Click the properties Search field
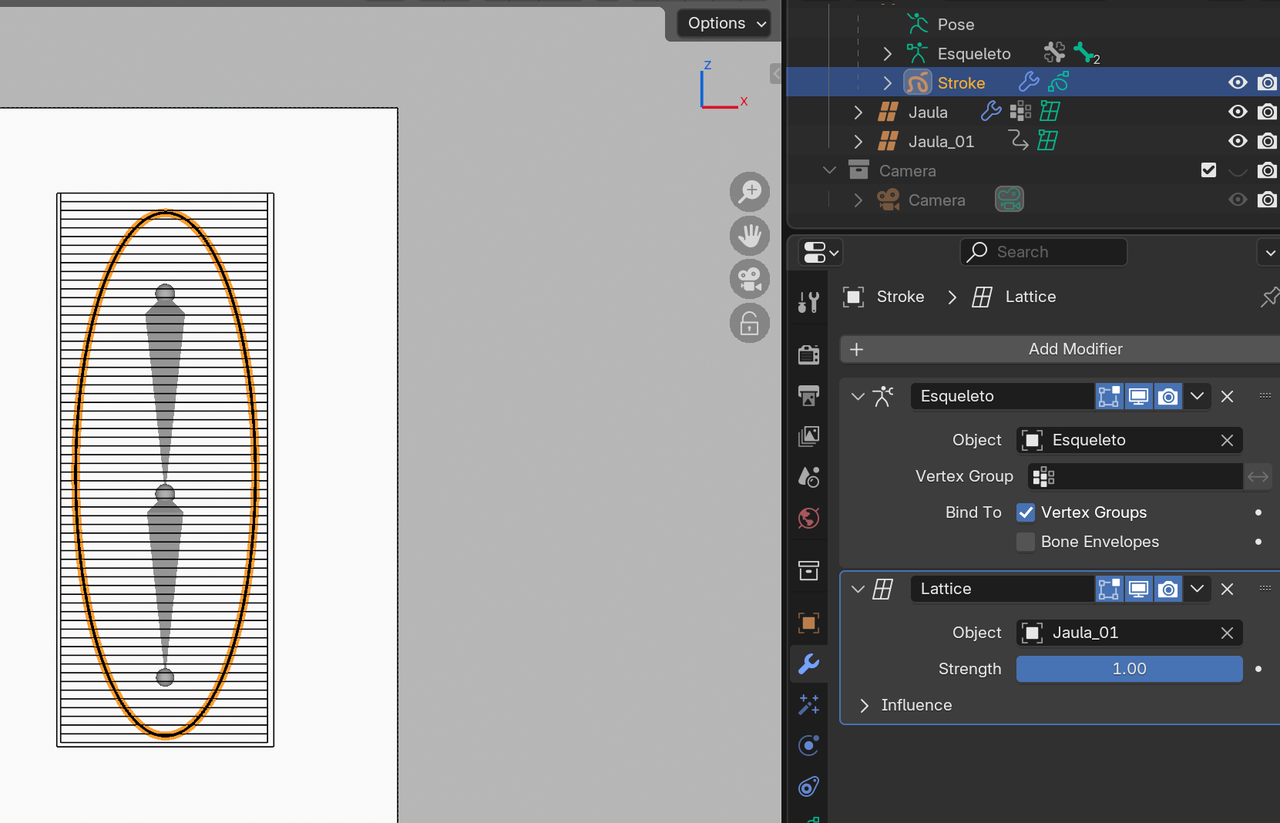This screenshot has width=1280, height=823. click(1043, 252)
